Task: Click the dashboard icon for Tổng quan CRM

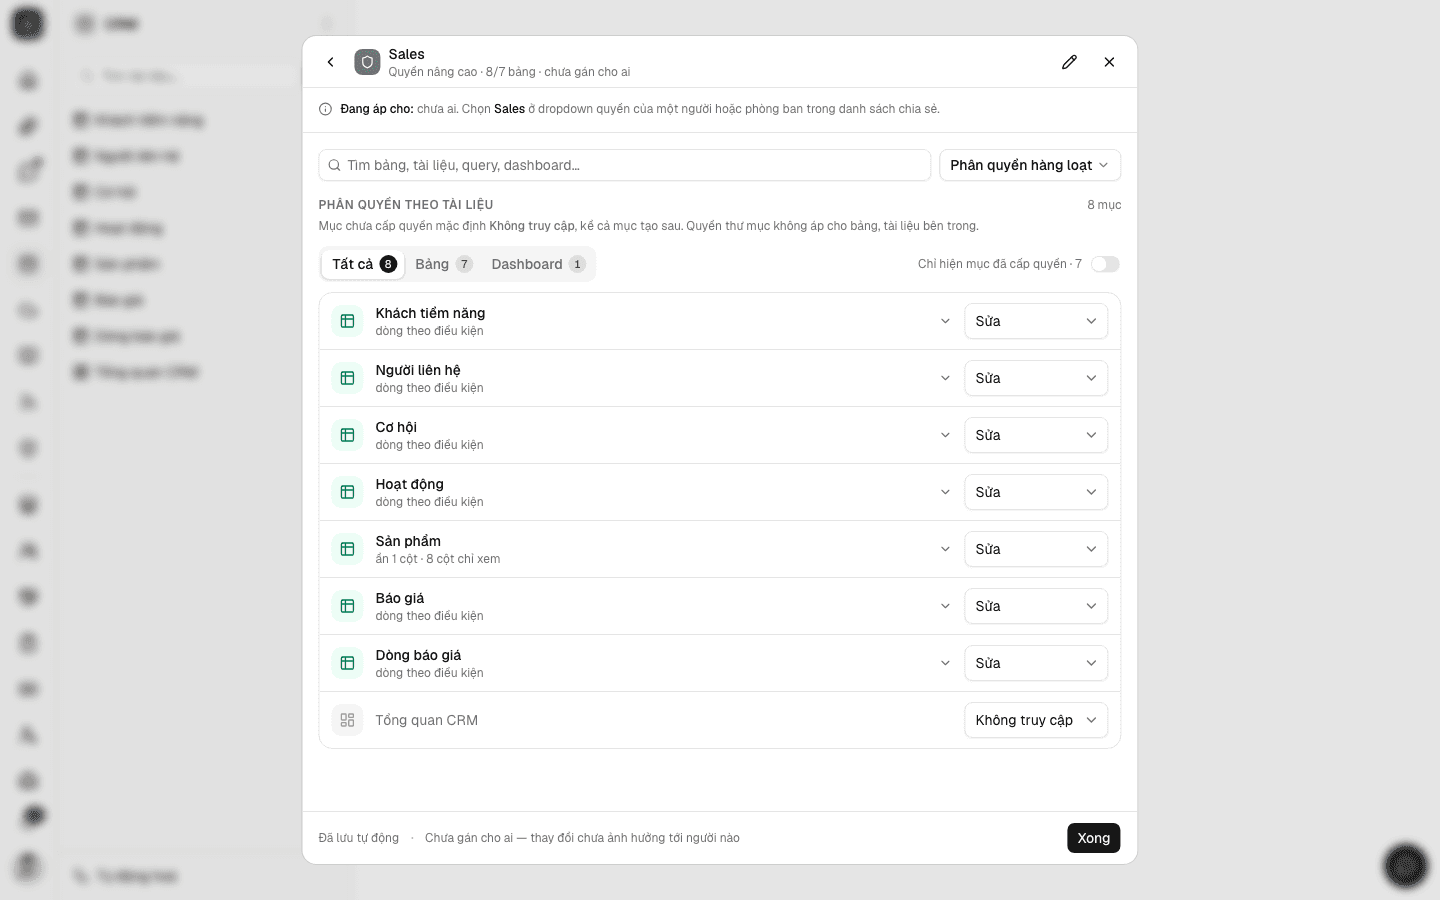Action: click(347, 720)
